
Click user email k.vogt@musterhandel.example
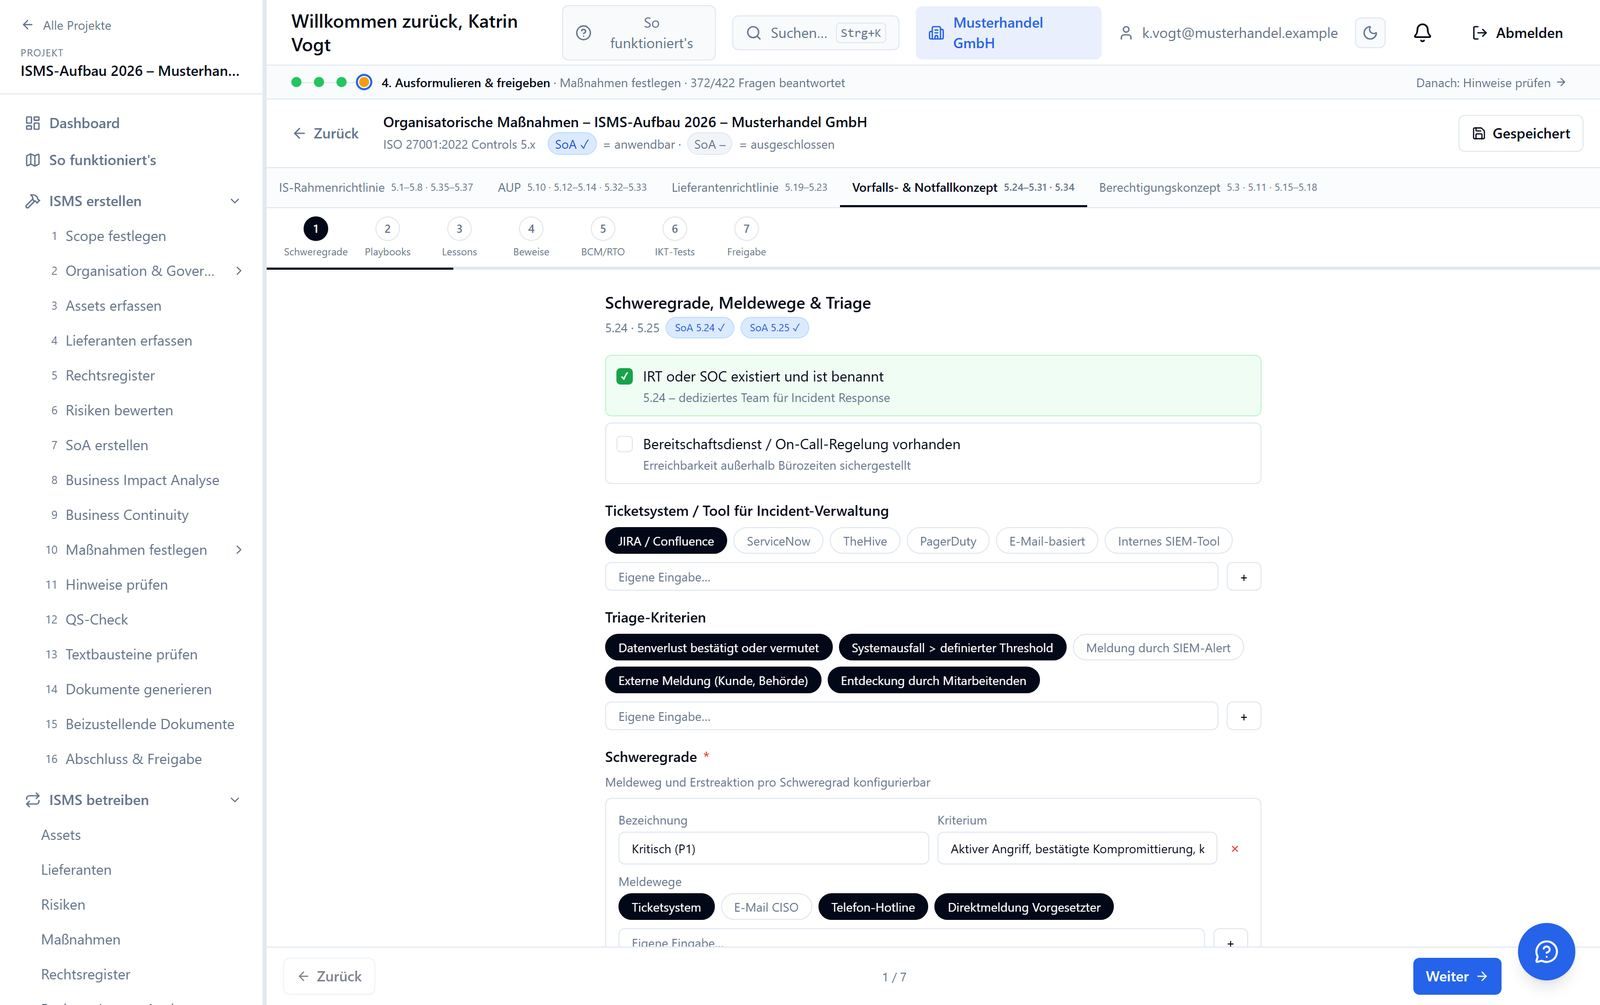(x=1228, y=33)
